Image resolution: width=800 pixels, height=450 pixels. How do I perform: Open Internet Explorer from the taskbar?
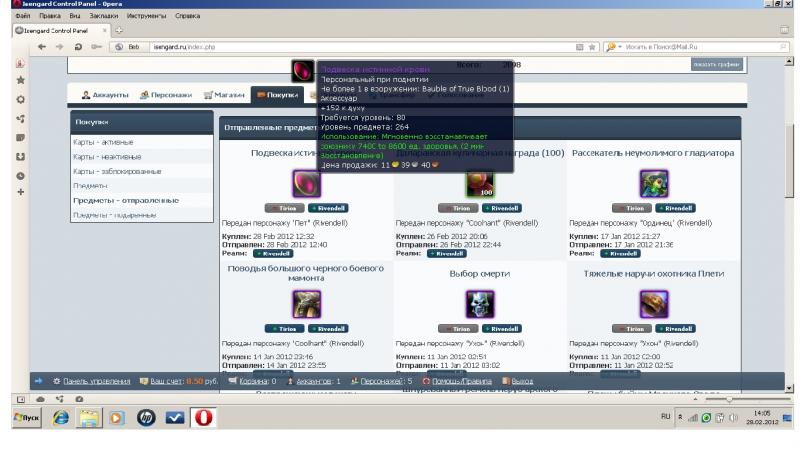tap(61, 418)
